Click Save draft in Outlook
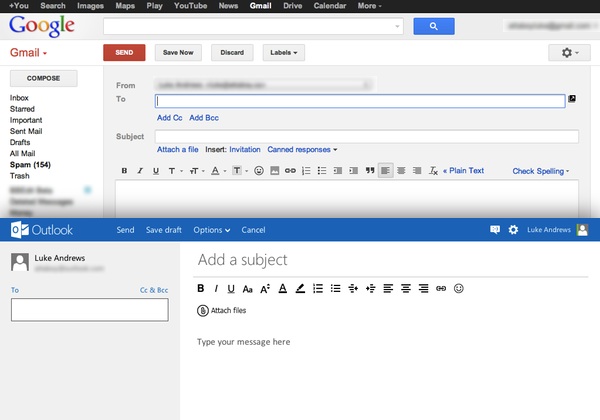 click(164, 230)
